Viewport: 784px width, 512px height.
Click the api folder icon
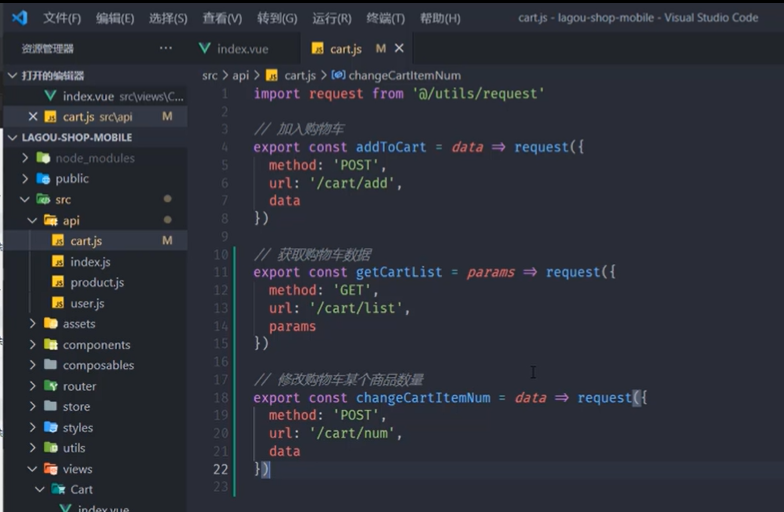pyautogui.click(x=51, y=220)
